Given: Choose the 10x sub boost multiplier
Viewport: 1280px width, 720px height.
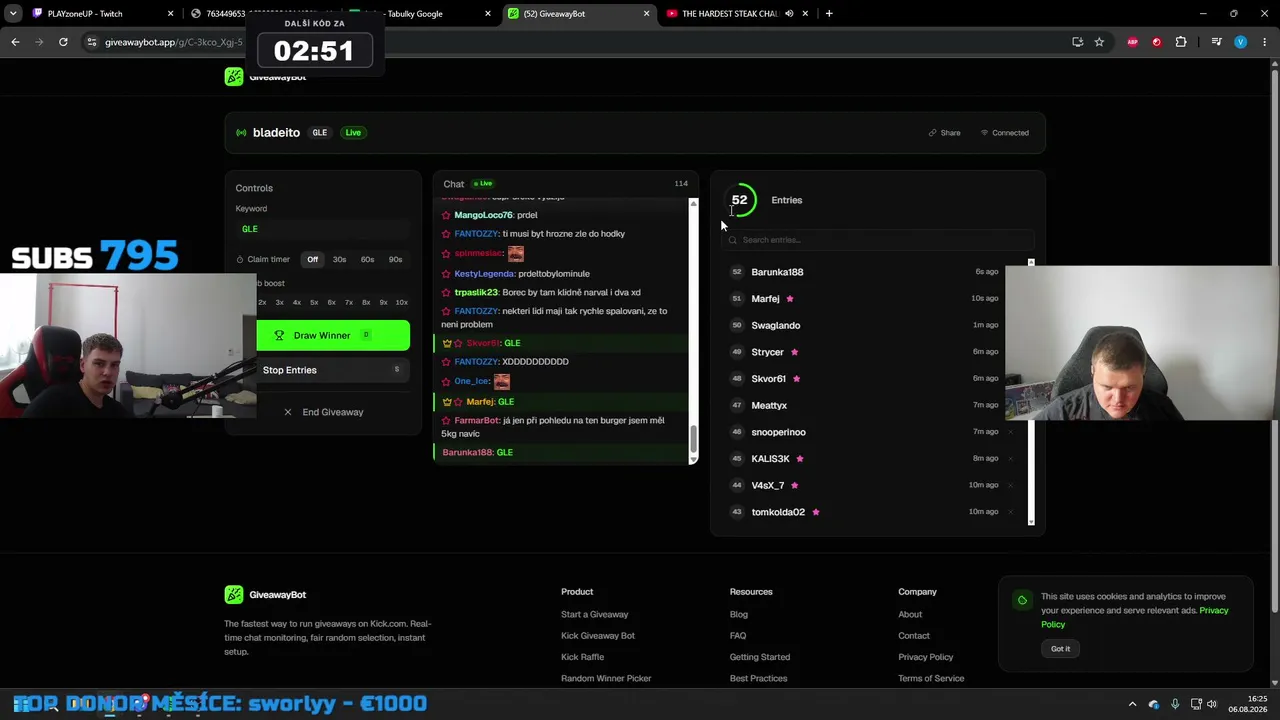Looking at the screenshot, I should pos(402,302).
